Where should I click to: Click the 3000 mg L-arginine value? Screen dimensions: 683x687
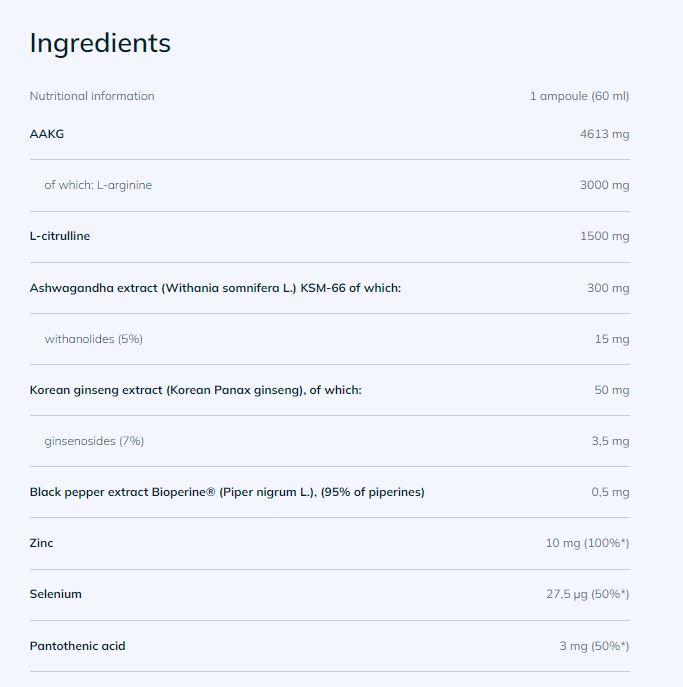pos(604,185)
